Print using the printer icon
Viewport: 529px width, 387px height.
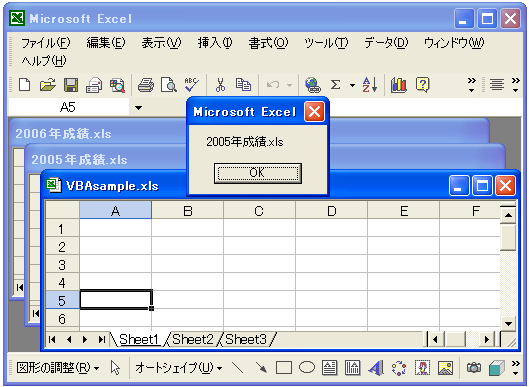[x=146, y=85]
